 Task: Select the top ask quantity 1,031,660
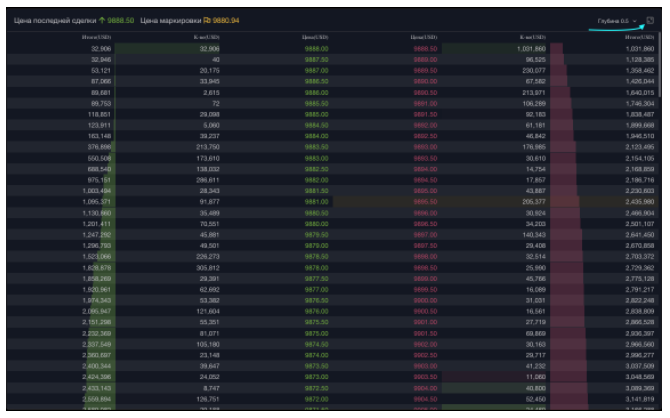click(x=531, y=48)
